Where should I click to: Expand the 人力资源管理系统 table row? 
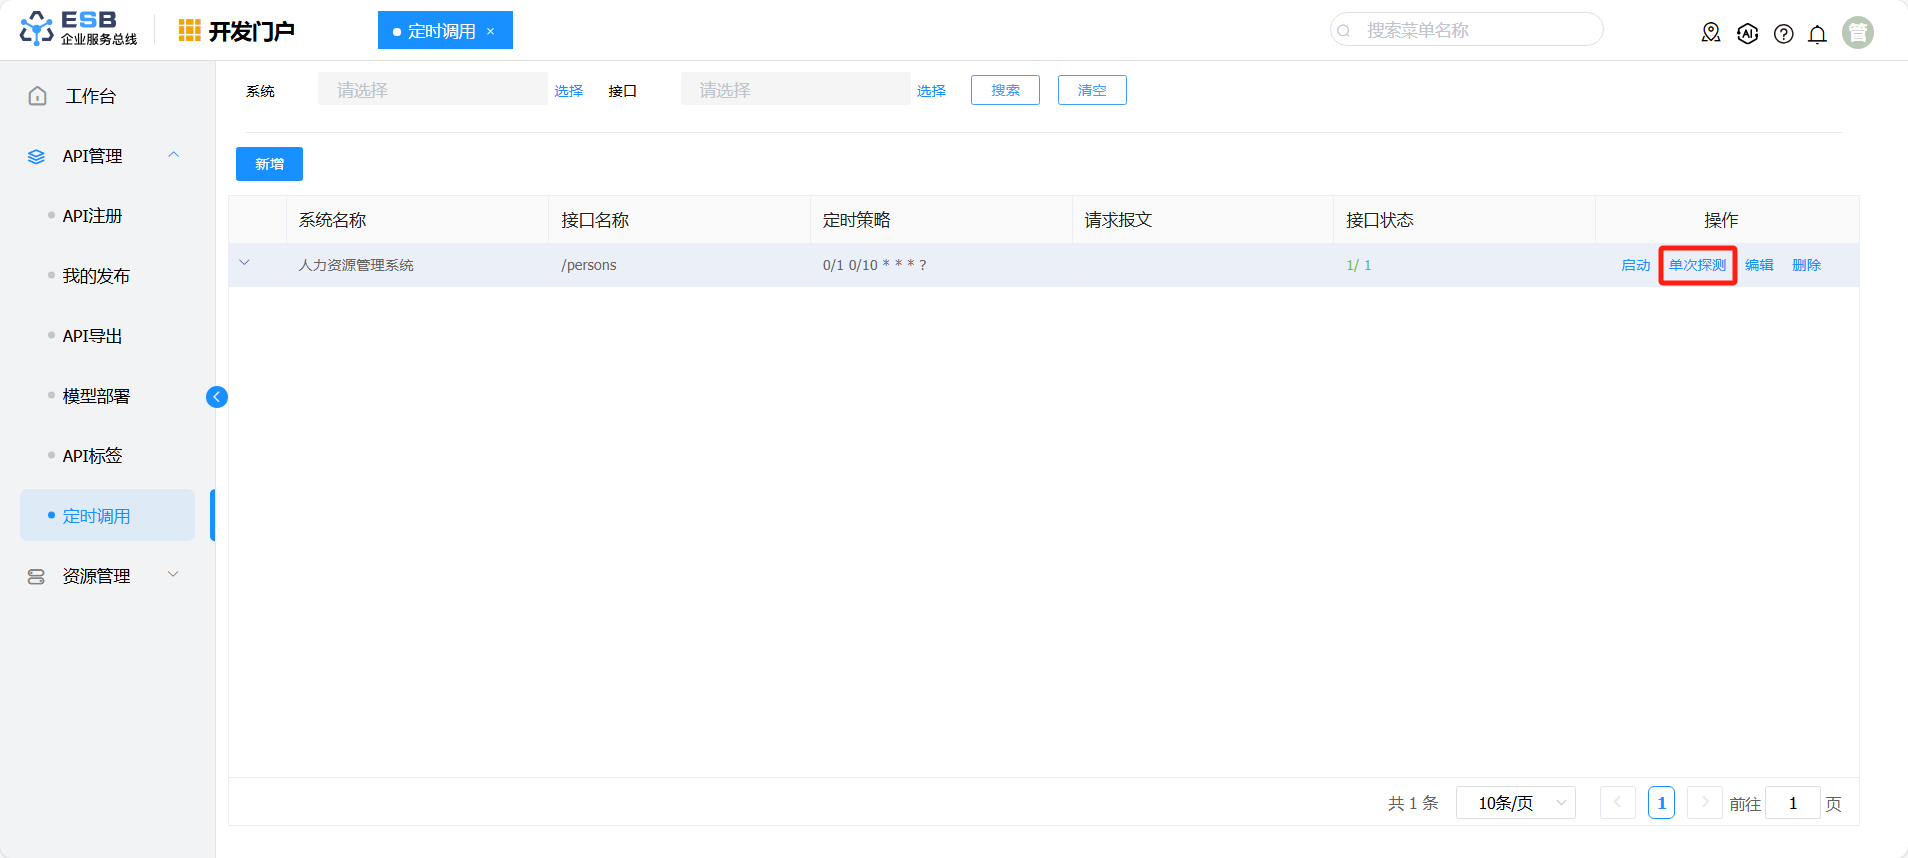tap(244, 263)
